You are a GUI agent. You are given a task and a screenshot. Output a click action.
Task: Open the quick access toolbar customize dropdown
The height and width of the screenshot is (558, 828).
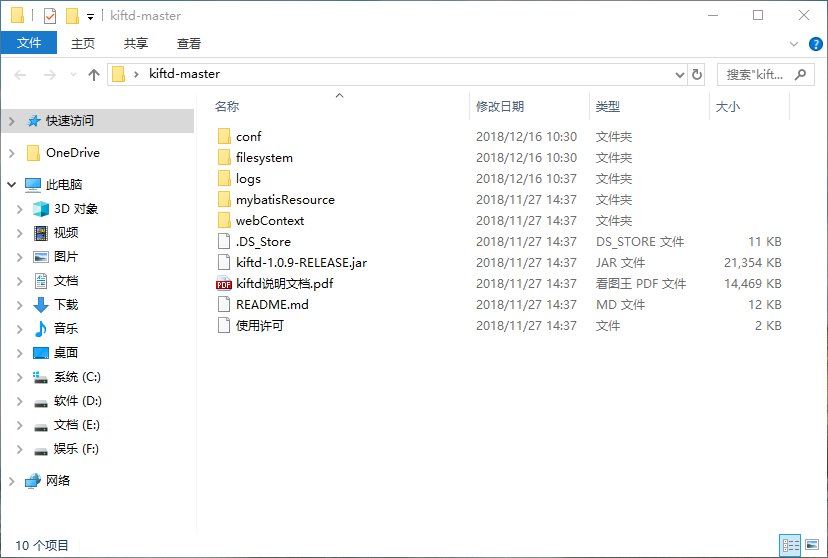(90, 17)
